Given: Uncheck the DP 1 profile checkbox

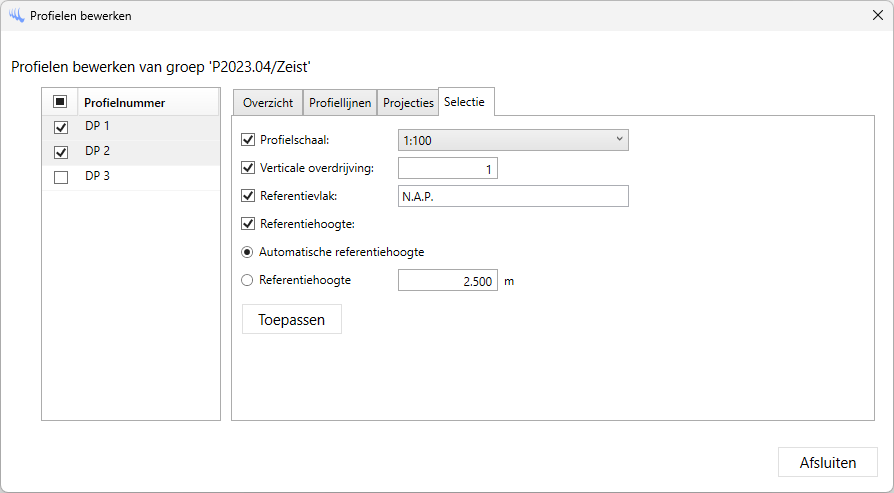Looking at the screenshot, I should (x=60, y=127).
